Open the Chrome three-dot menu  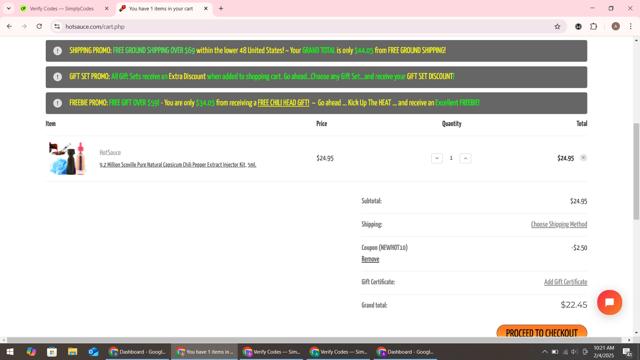tap(630, 27)
